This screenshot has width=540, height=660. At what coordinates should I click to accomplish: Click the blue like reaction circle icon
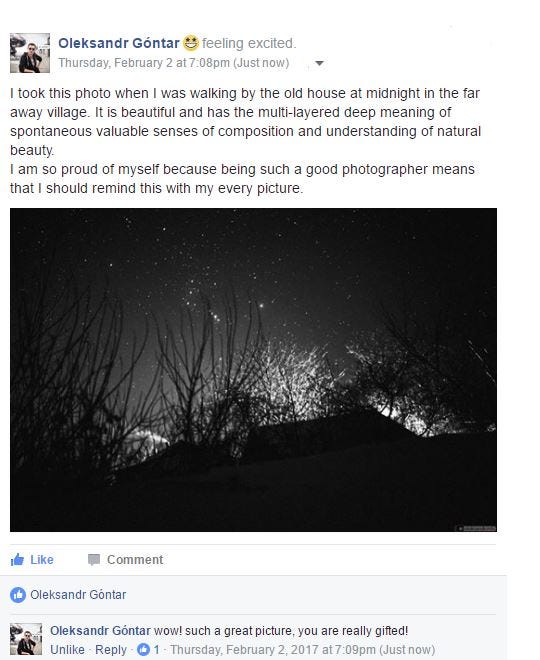point(18,595)
